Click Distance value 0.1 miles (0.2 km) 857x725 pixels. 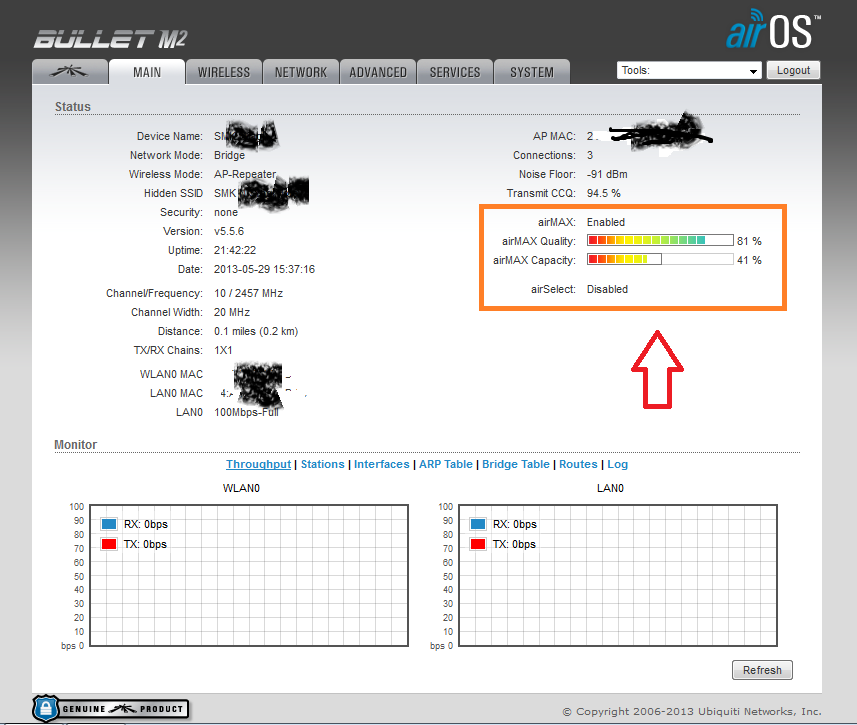(256, 331)
